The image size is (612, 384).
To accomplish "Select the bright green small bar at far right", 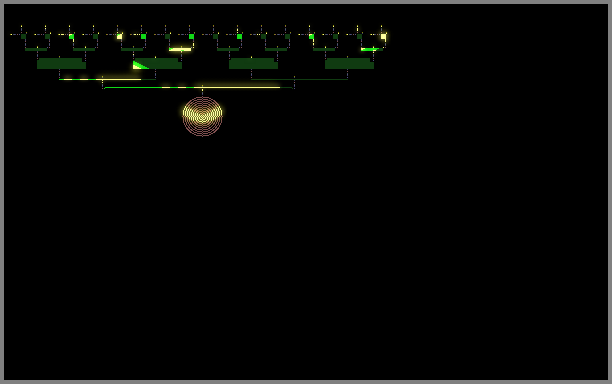I will [371, 50].
